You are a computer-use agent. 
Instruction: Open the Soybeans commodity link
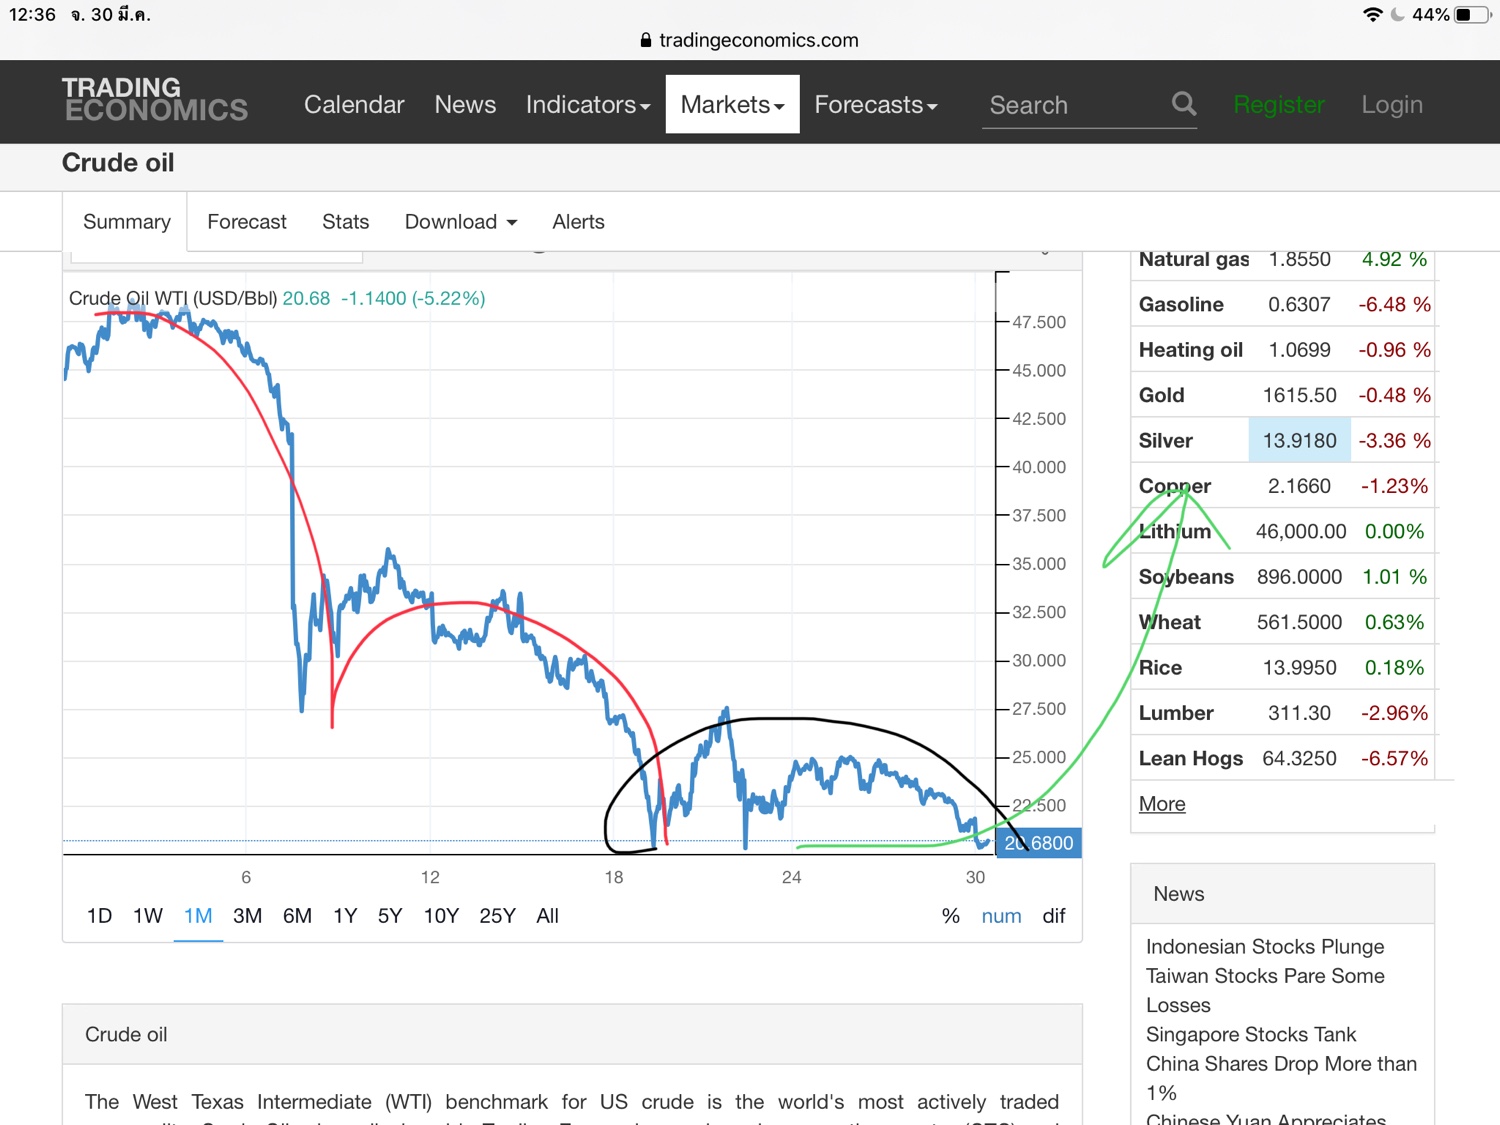[x=1186, y=577]
